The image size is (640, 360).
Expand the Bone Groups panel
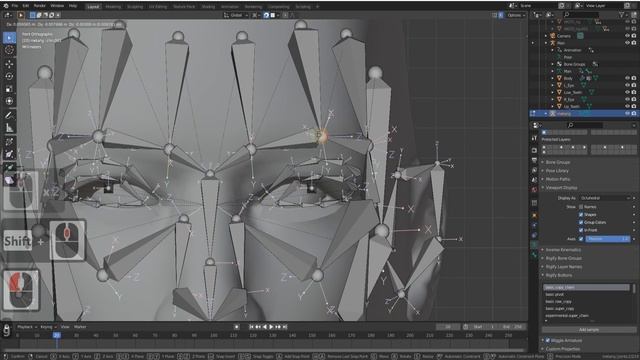pyautogui.click(x=558, y=162)
